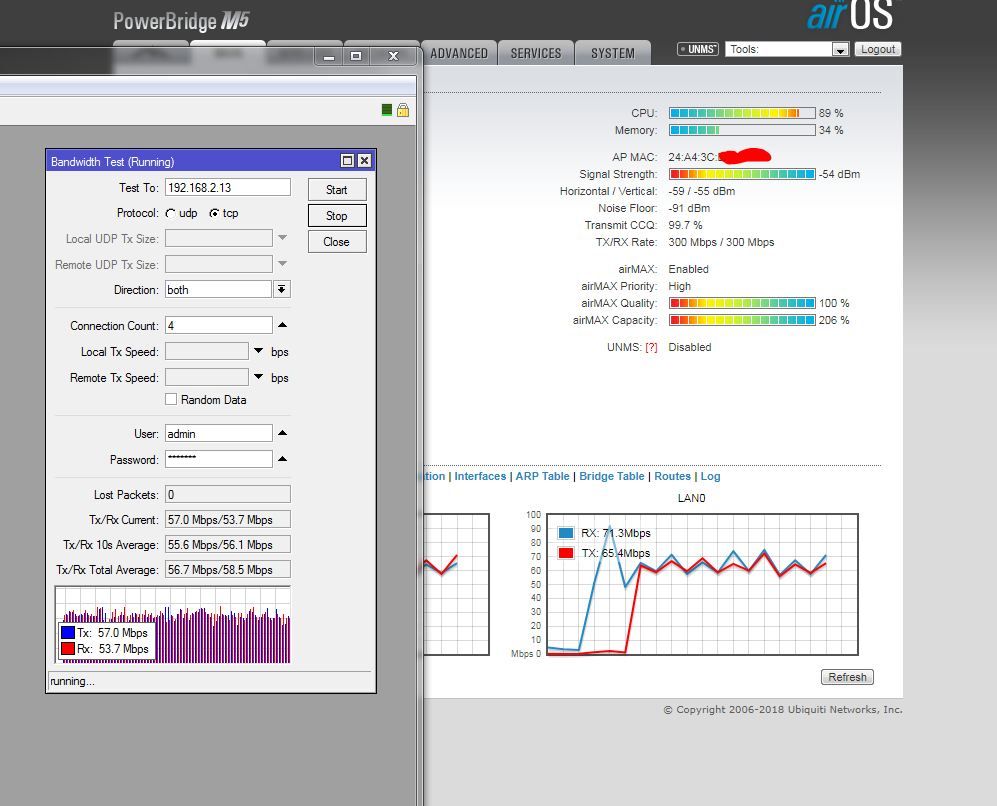Click the "running..." status text
The image size is (997, 806).
tap(72, 681)
